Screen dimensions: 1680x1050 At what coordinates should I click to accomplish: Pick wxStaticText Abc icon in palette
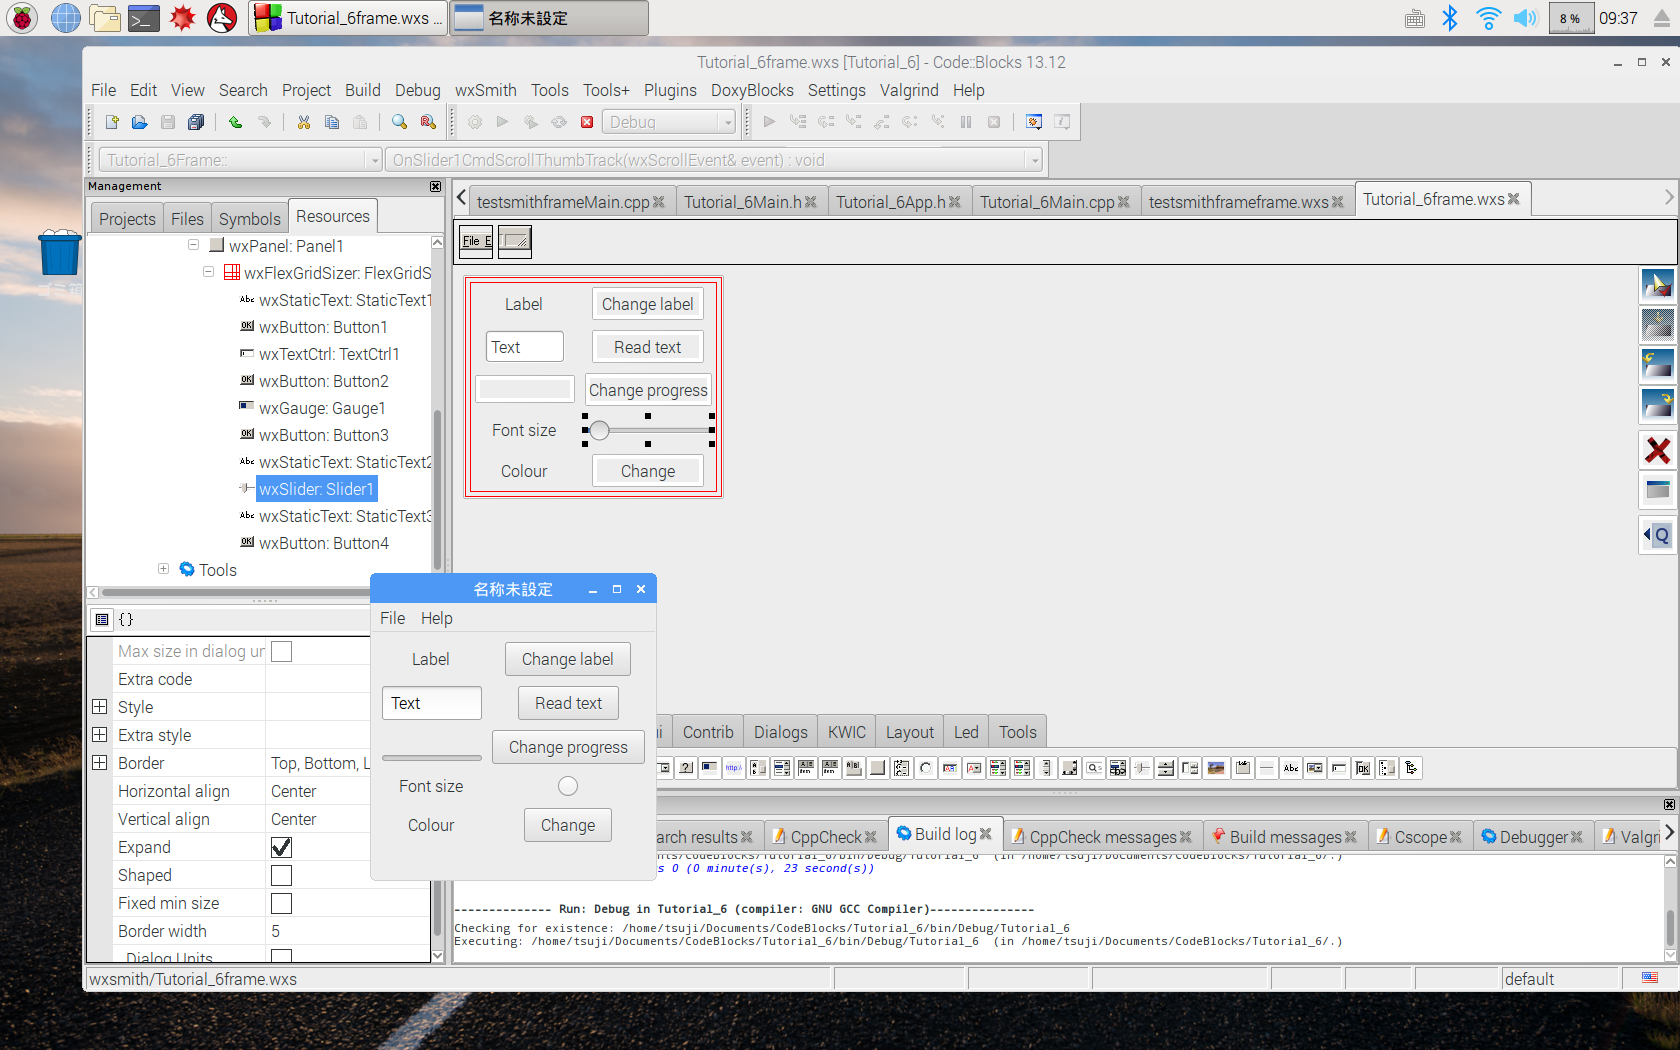tap(1290, 768)
